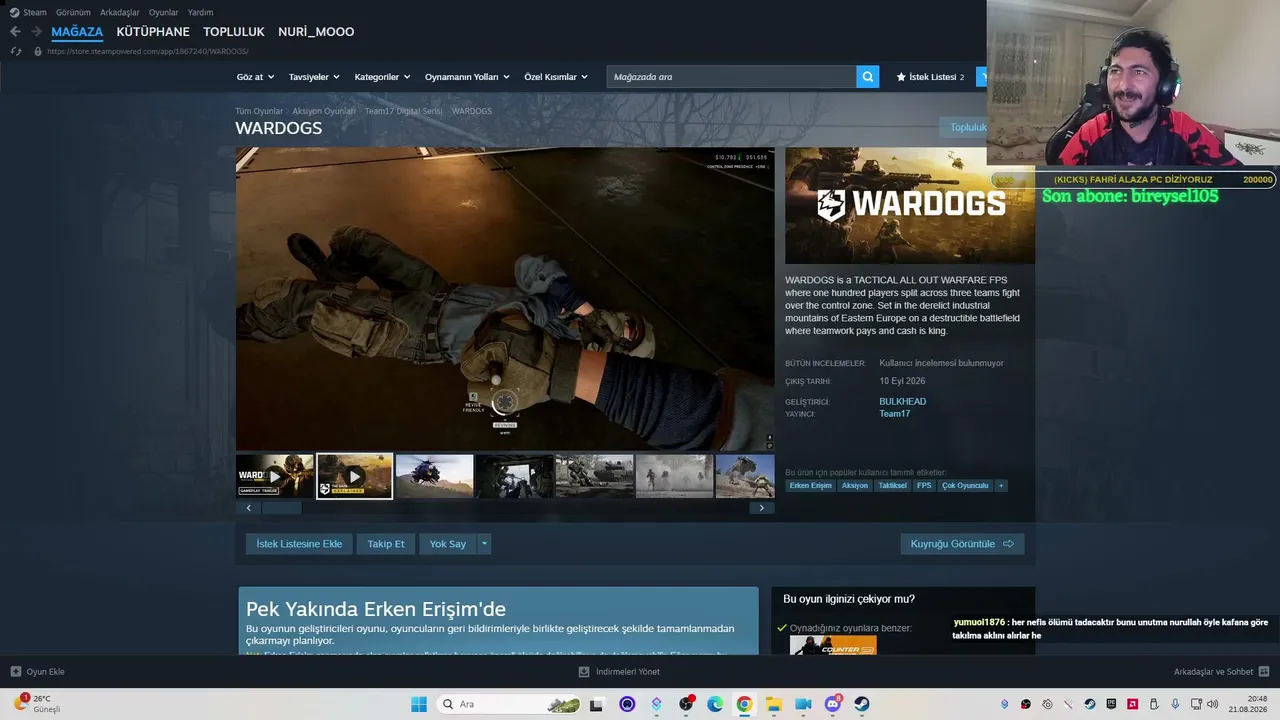Open the Arkadaşlar menu
Viewport: 1280px width, 720px height.
pyautogui.click(x=120, y=12)
